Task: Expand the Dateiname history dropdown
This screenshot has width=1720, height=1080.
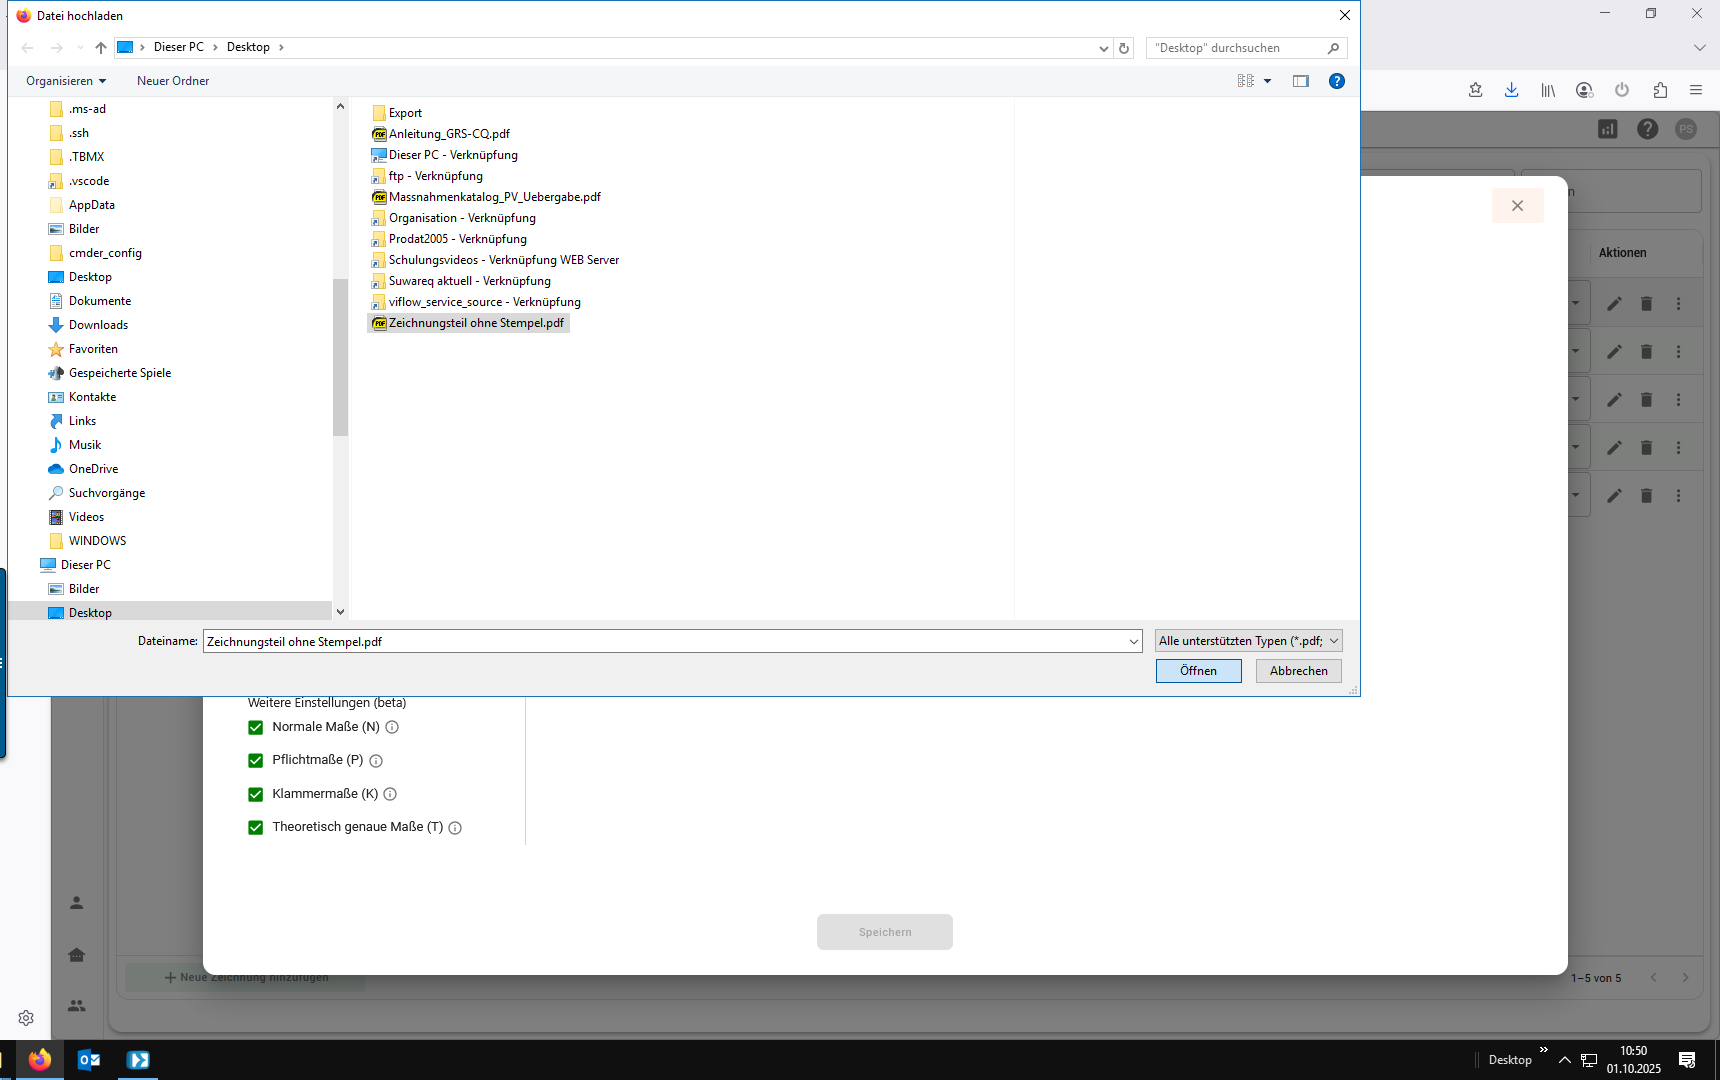Action: [1133, 642]
